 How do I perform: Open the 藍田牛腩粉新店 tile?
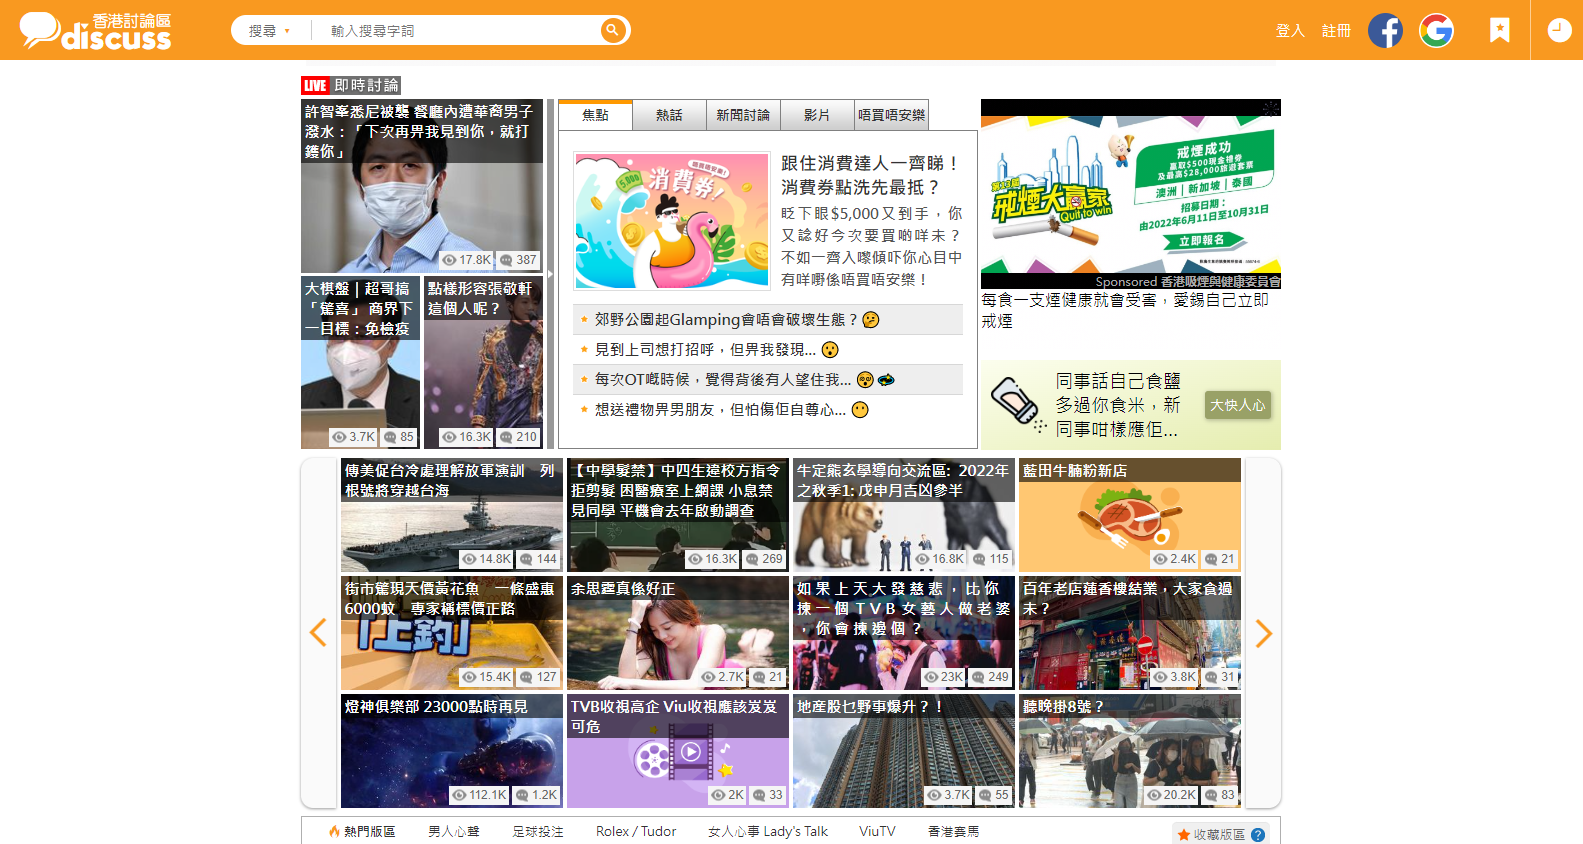pos(1130,515)
